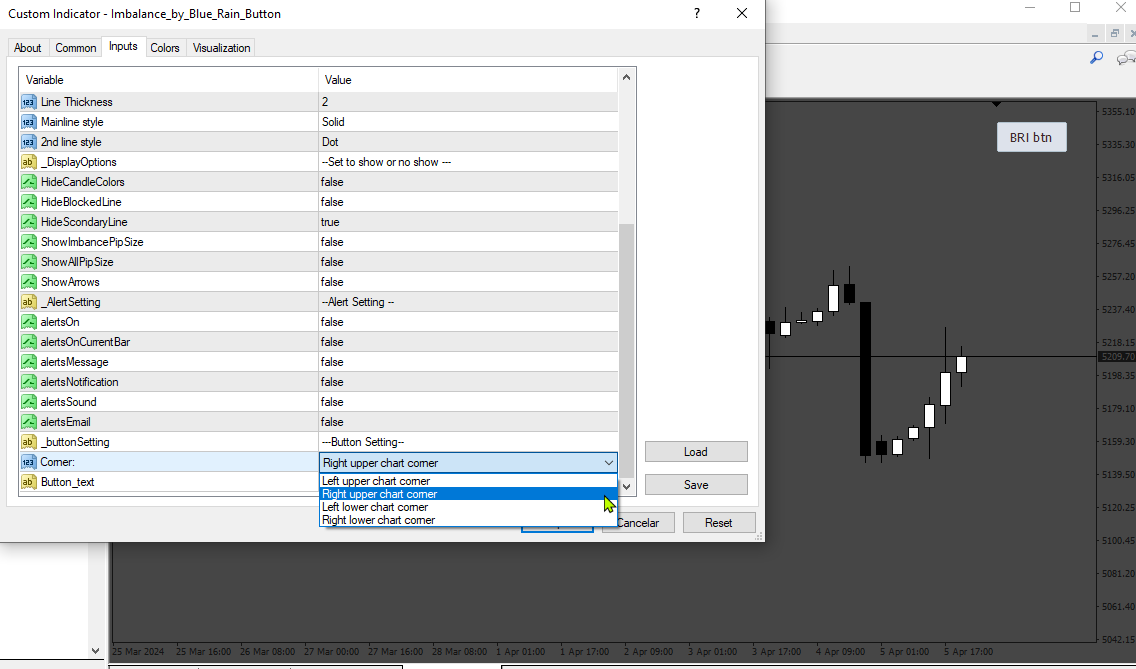Screen dimensions: 1136x669
Task: Click the HideScondaryLine boolean icon
Action: 29,222
